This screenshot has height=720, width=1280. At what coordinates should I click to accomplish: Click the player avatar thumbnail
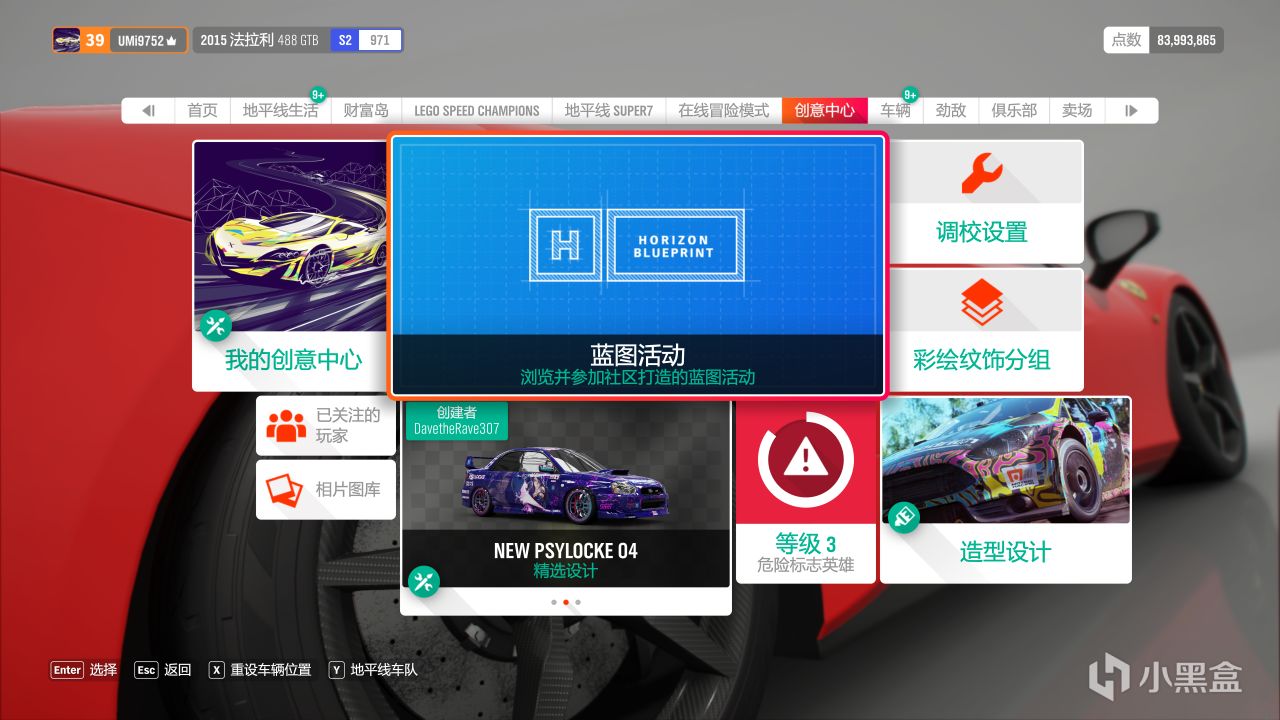[67, 40]
